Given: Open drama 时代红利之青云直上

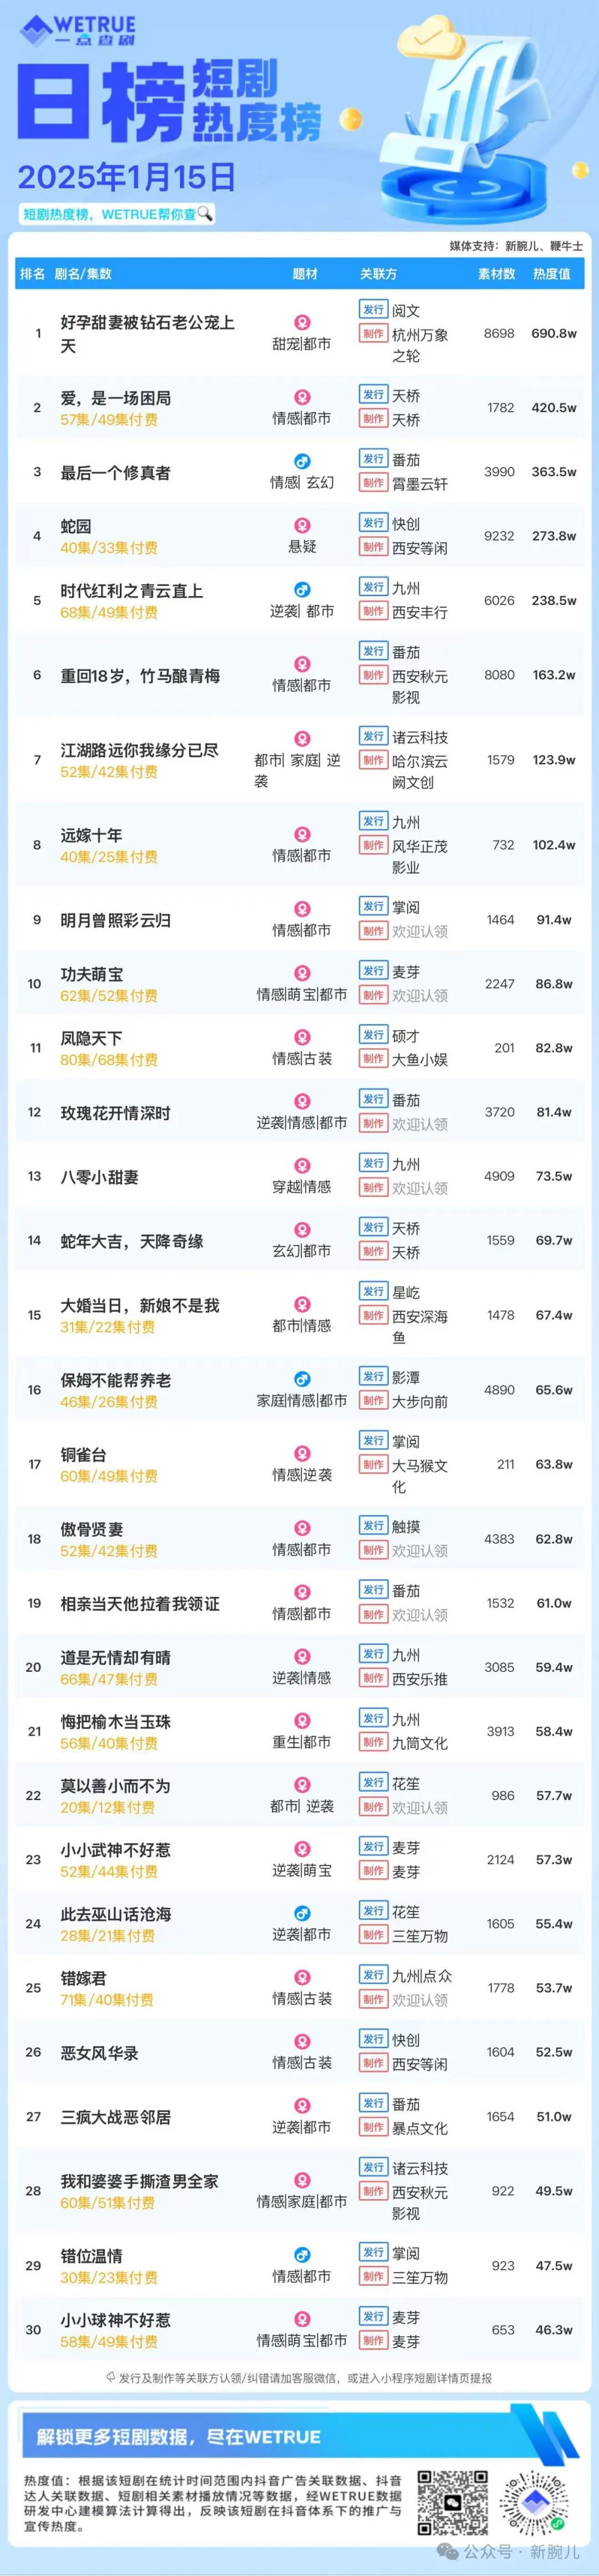Looking at the screenshot, I should (x=131, y=590).
